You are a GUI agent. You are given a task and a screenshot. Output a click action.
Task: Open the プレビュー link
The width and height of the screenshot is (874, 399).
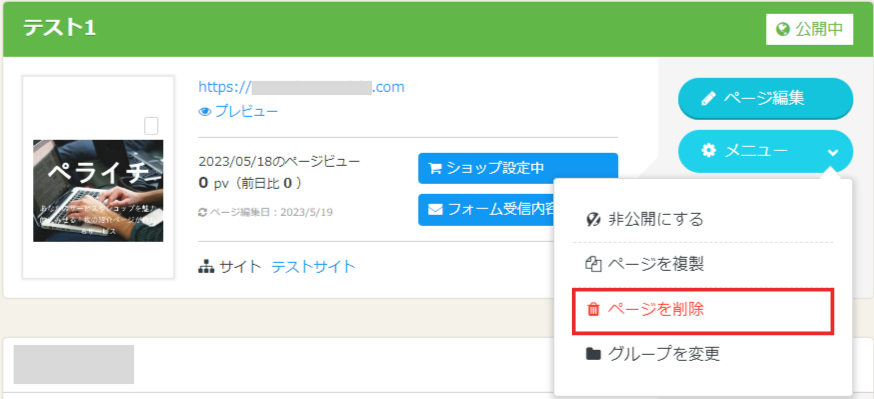point(246,111)
